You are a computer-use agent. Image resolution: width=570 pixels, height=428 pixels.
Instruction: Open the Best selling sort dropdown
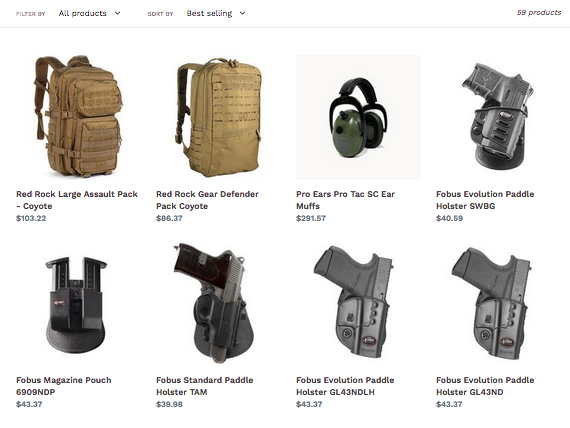pos(216,13)
